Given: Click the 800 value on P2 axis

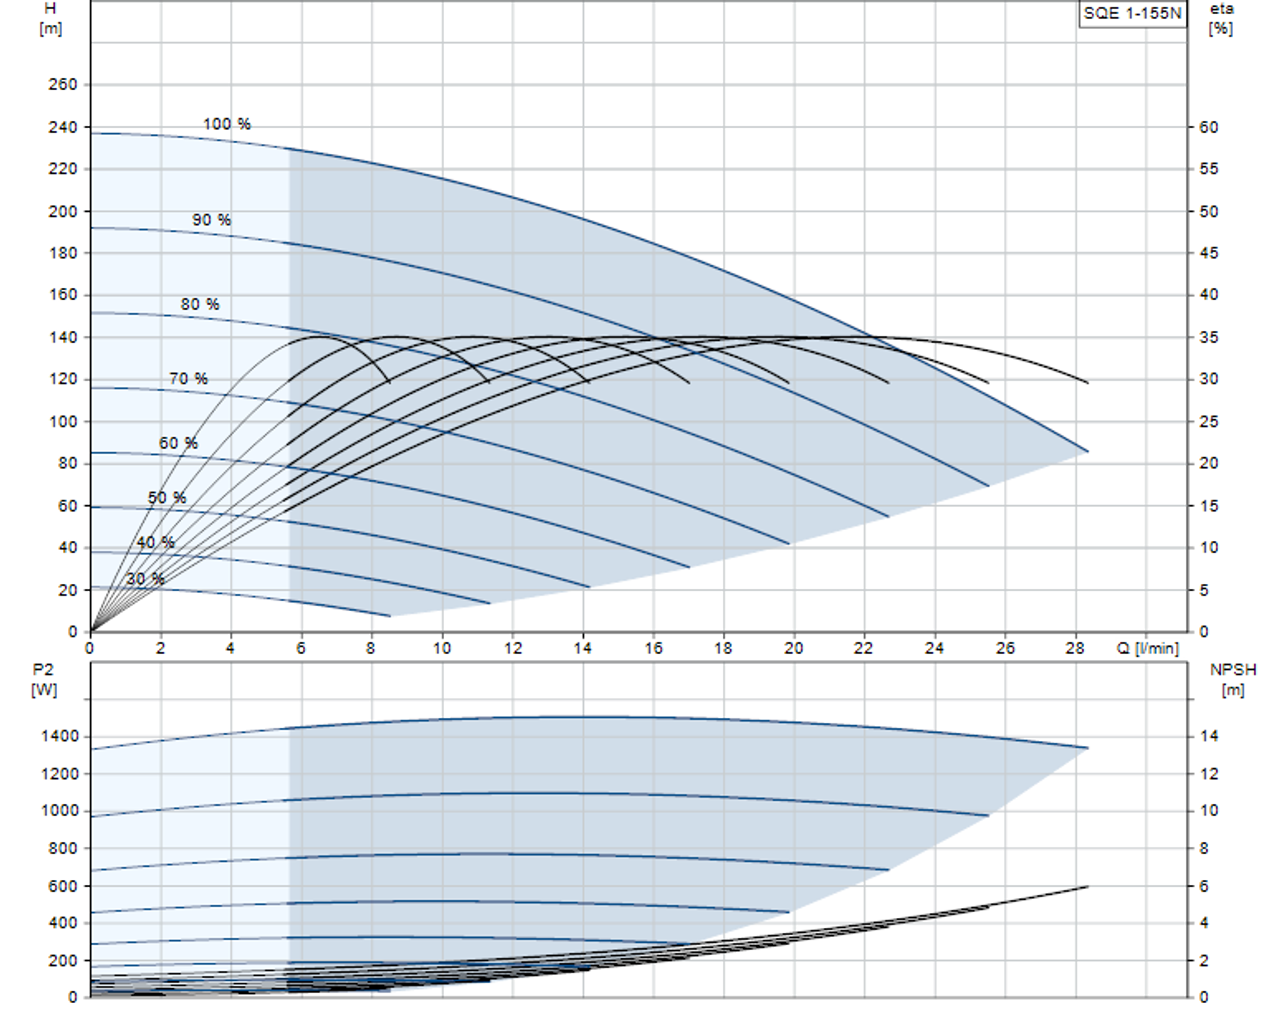Looking at the screenshot, I should coord(62,848).
